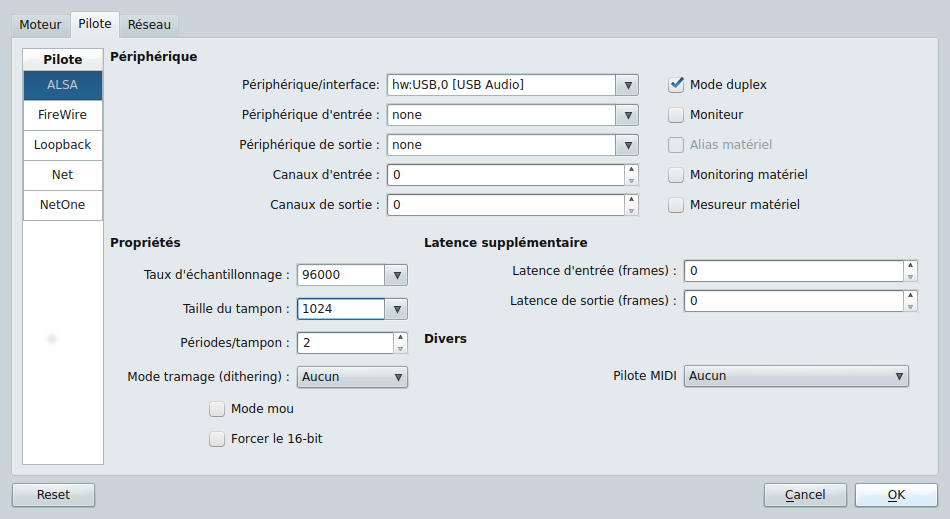
Task: Select the NetOne driver entry
Action: [62, 205]
